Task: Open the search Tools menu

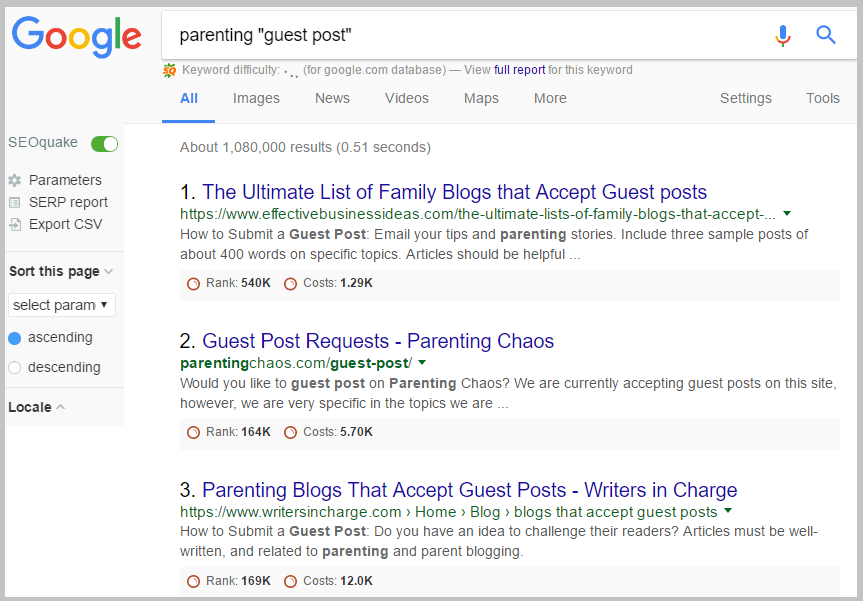Action: point(823,99)
